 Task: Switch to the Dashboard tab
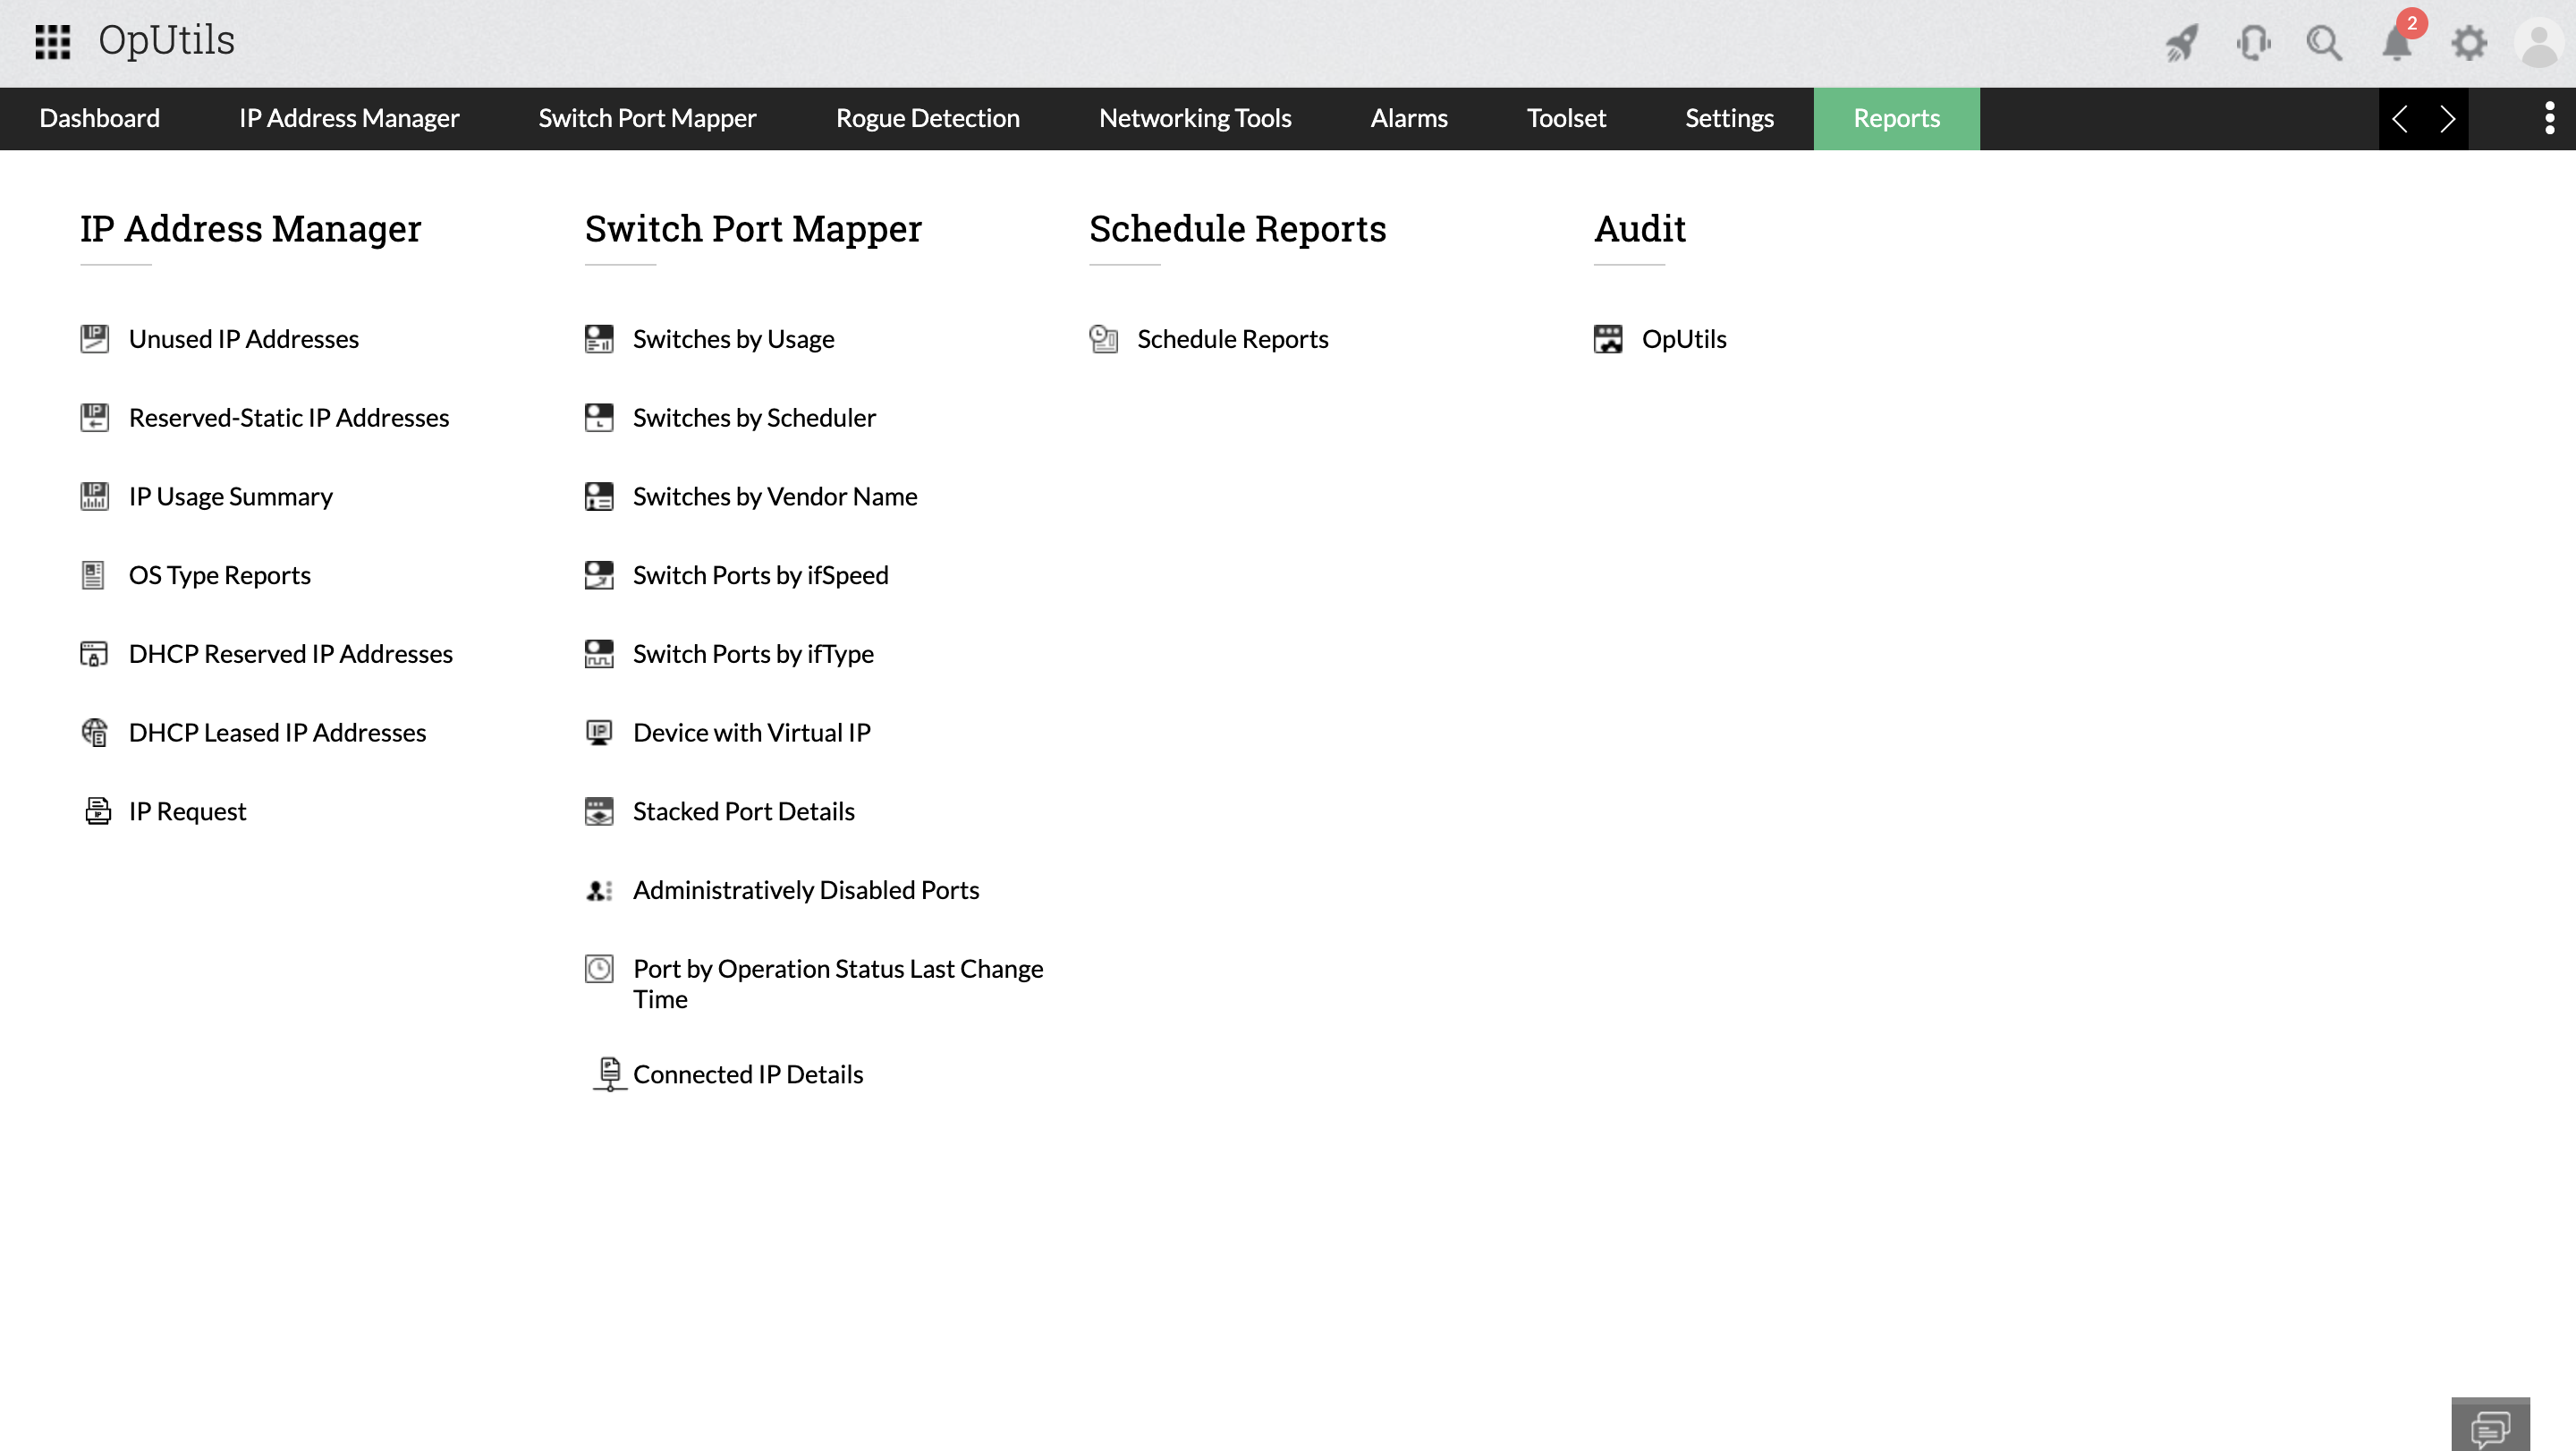(99, 119)
